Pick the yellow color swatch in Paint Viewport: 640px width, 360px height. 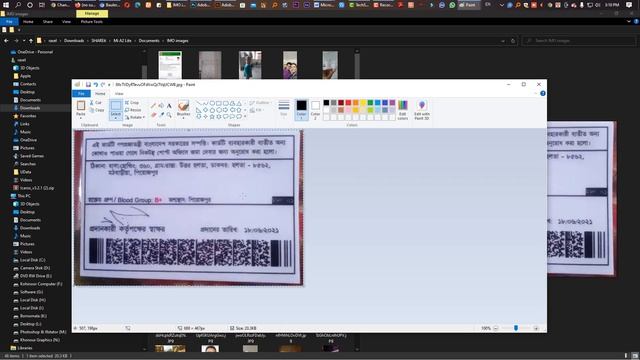click(x=363, y=103)
